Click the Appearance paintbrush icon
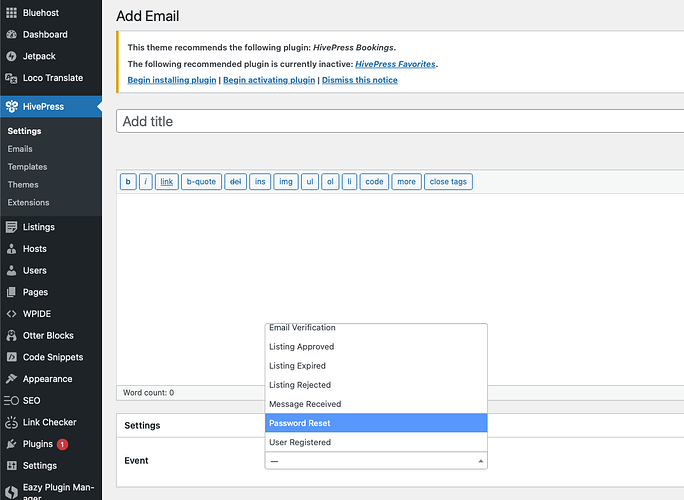The width and height of the screenshot is (684, 500). click(11, 379)
